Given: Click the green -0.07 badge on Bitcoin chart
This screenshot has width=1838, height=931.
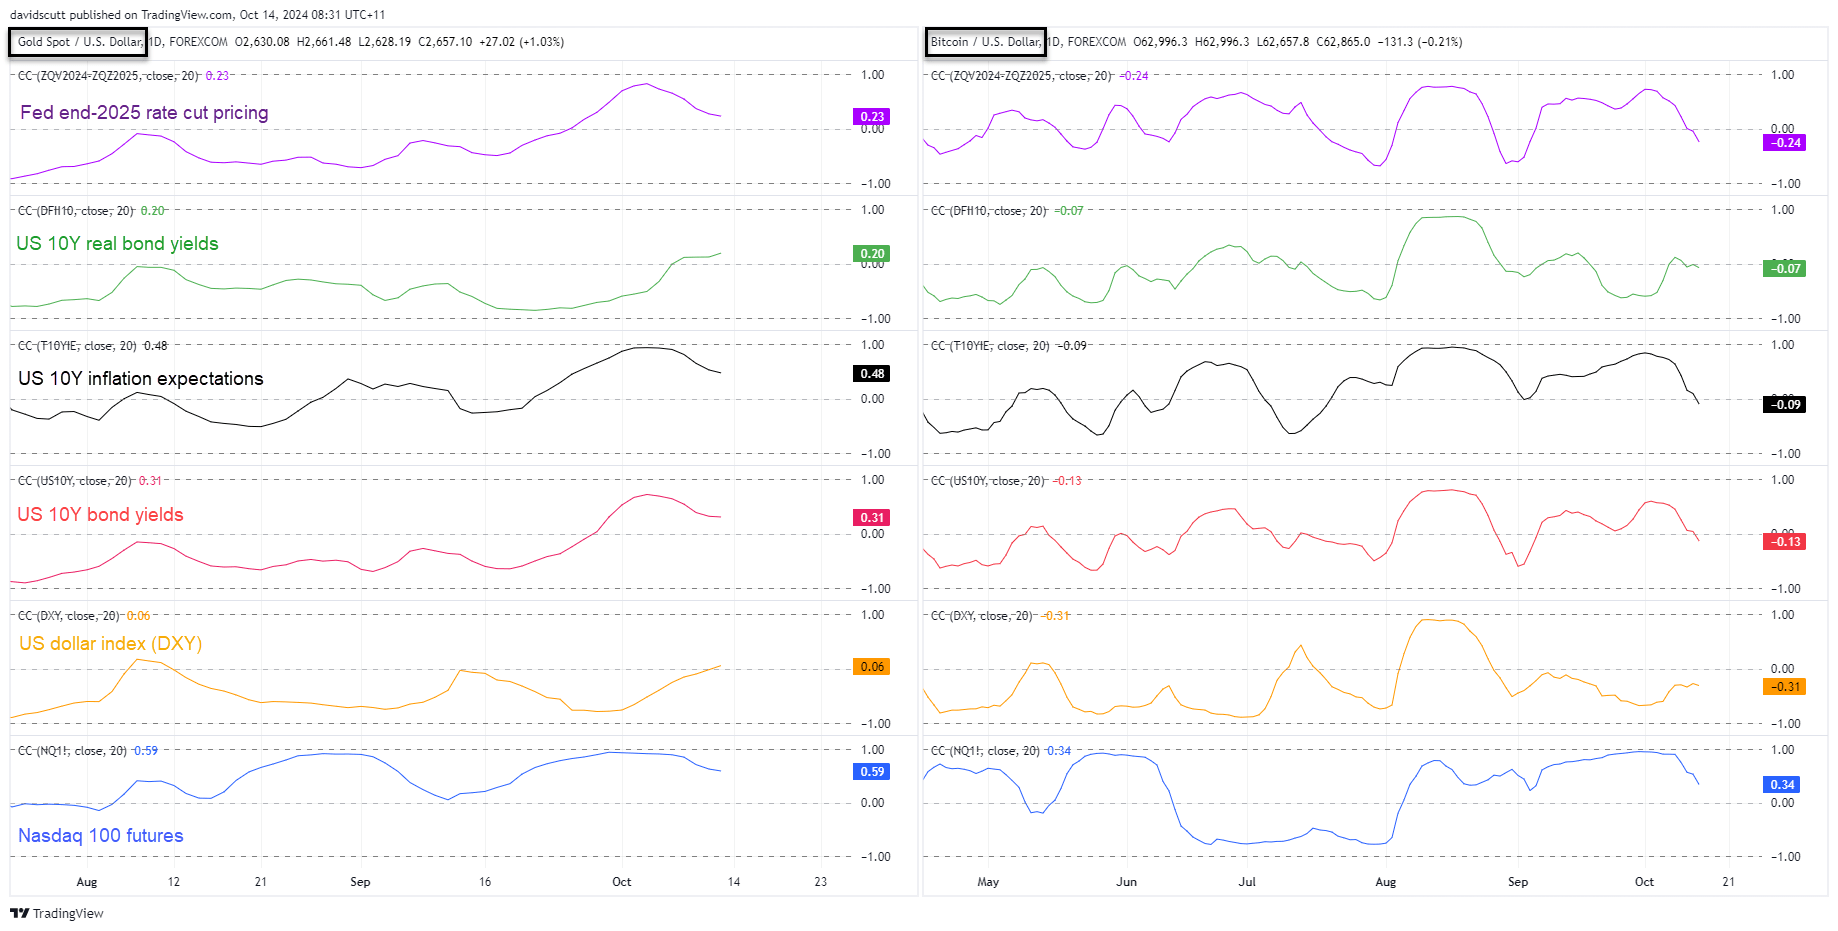Looking at the screenshot, I should pos(1785,269).
